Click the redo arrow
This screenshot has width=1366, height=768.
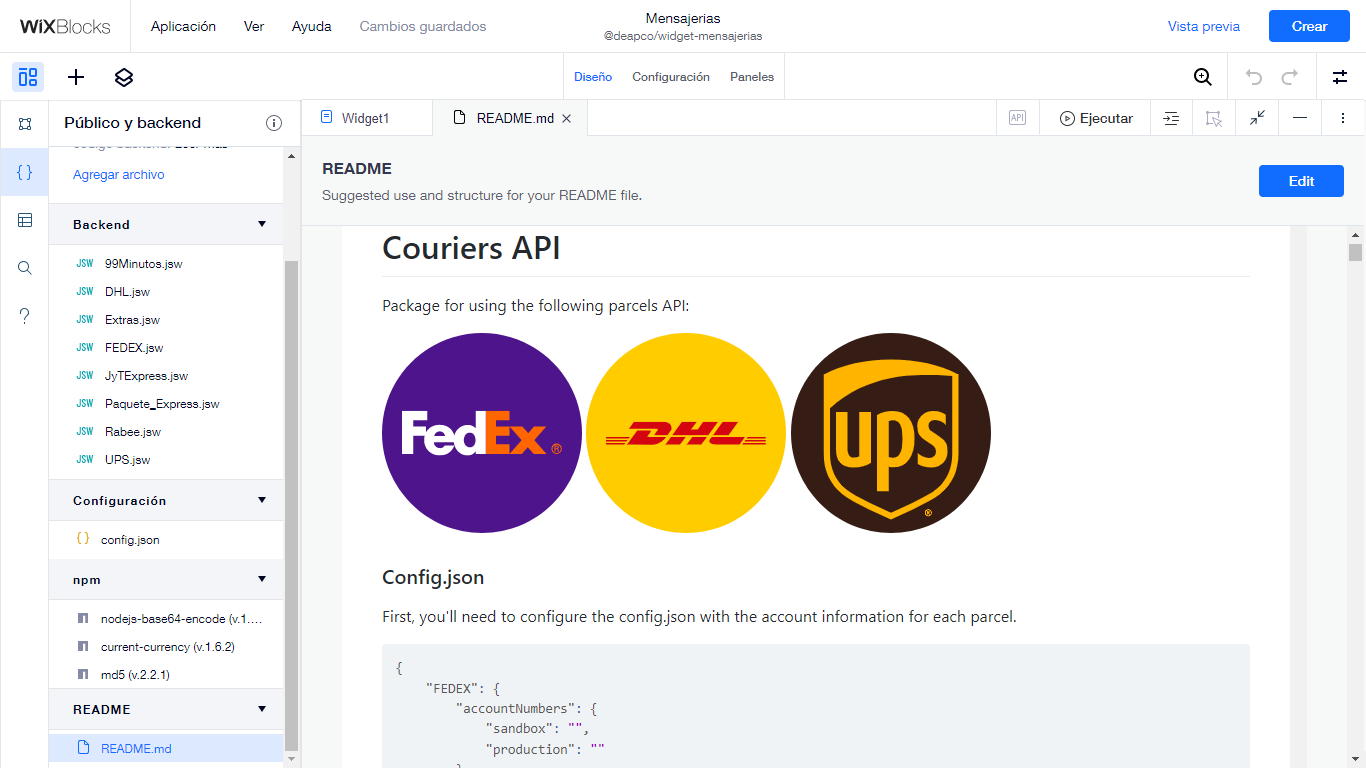1290,77
